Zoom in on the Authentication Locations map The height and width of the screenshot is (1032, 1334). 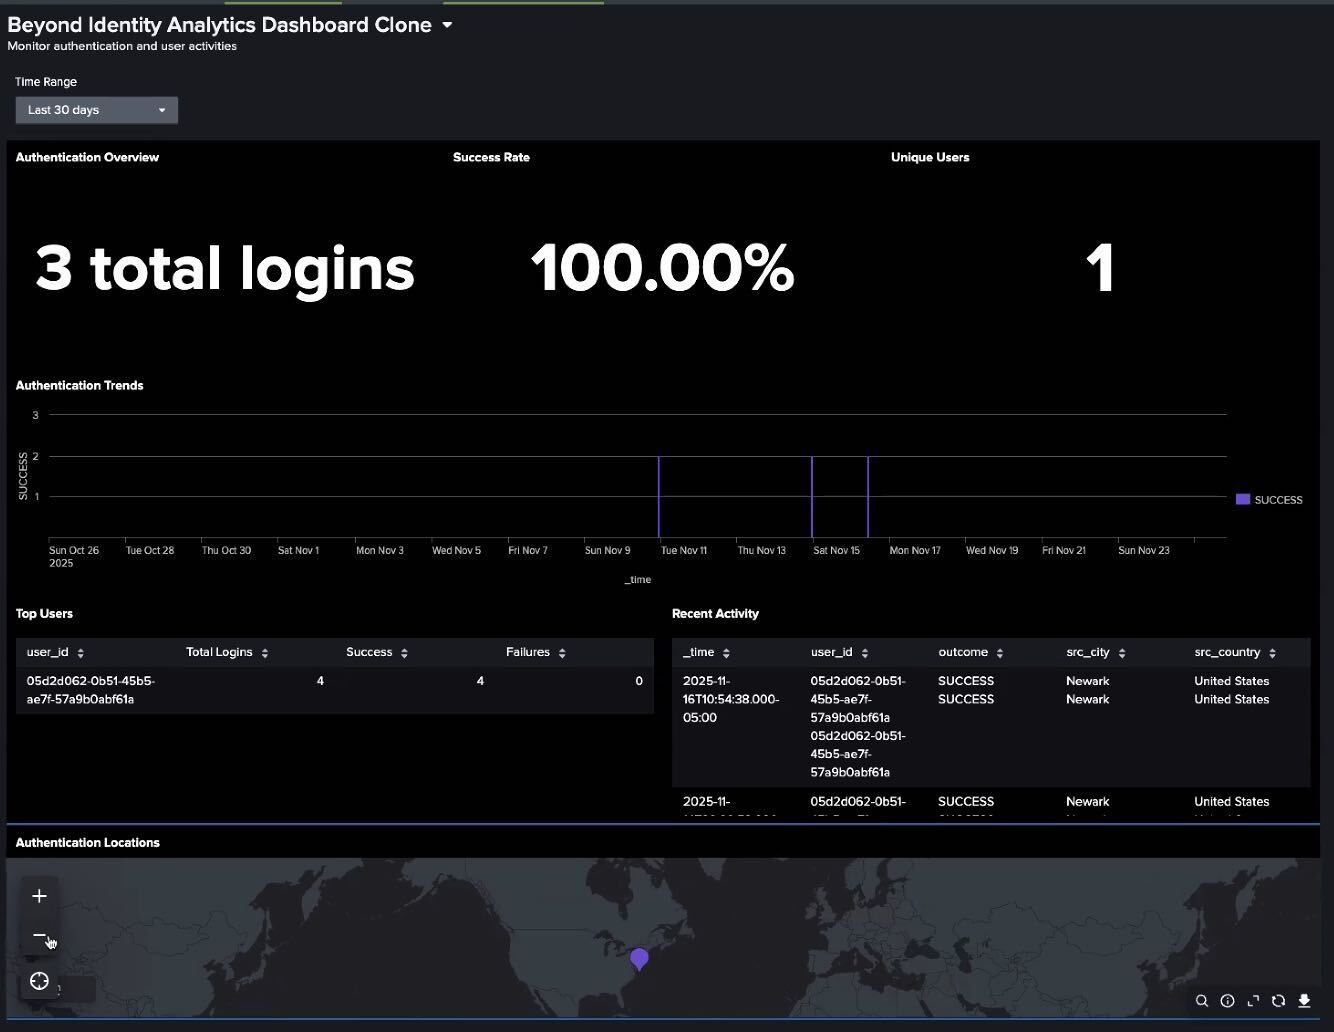(x=39, y=896)
